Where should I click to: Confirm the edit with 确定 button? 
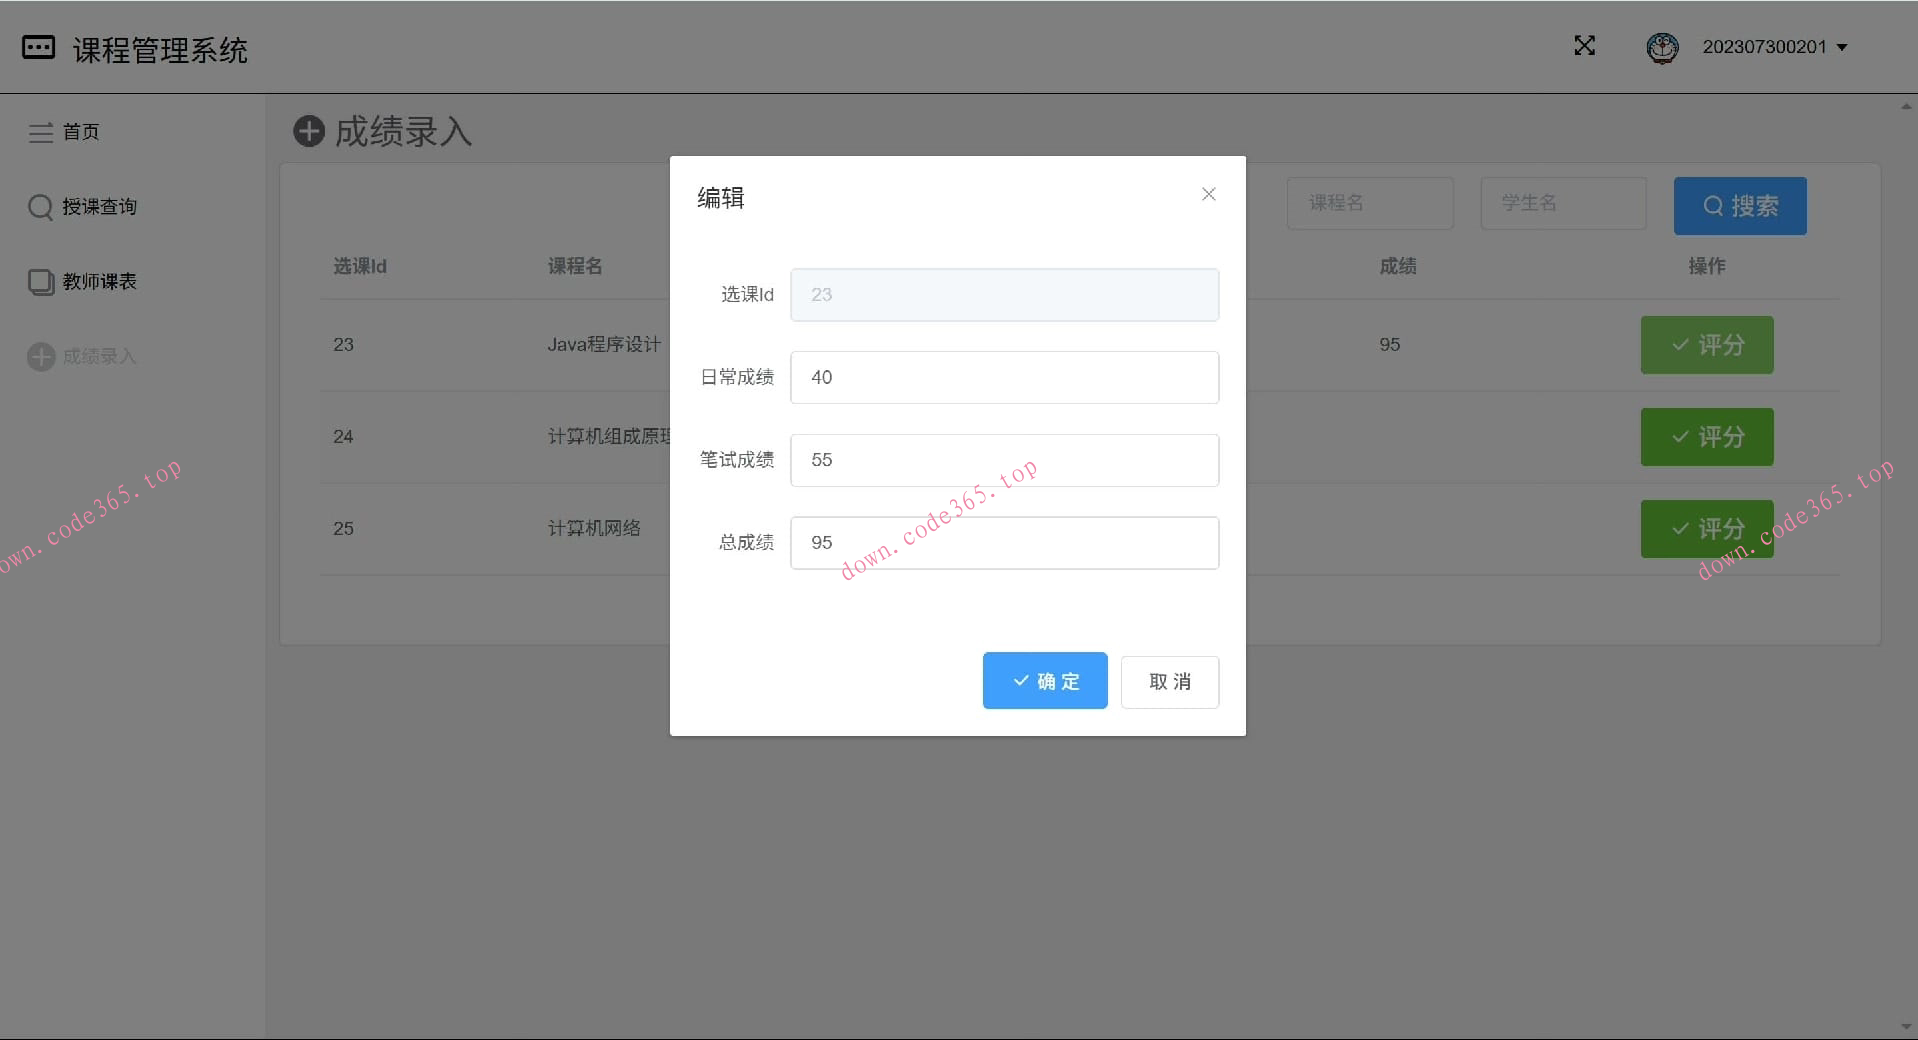pyautogui.click(x=1044, y=681)
